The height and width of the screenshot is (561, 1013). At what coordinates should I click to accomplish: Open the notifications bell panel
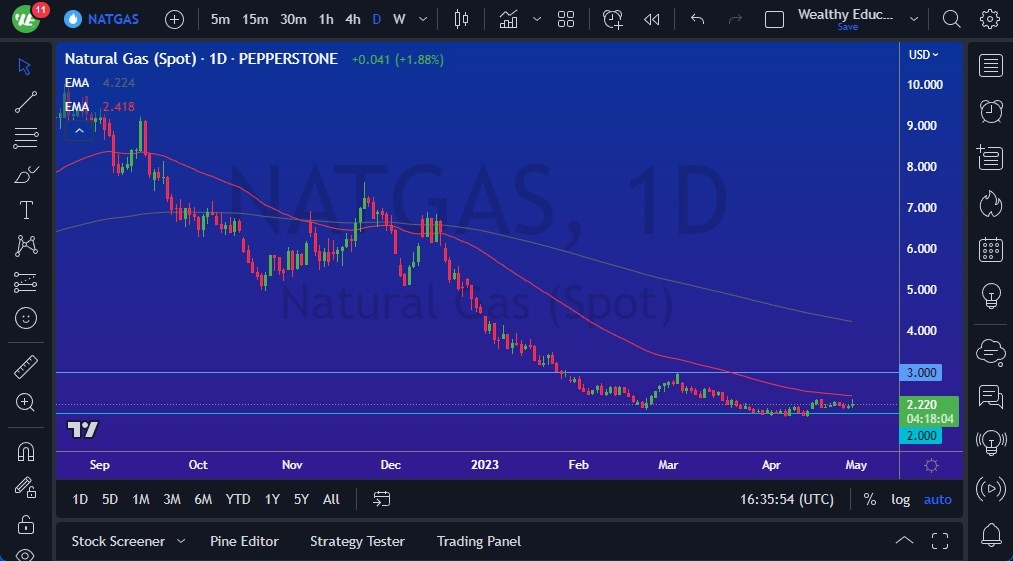pos(990,535)
